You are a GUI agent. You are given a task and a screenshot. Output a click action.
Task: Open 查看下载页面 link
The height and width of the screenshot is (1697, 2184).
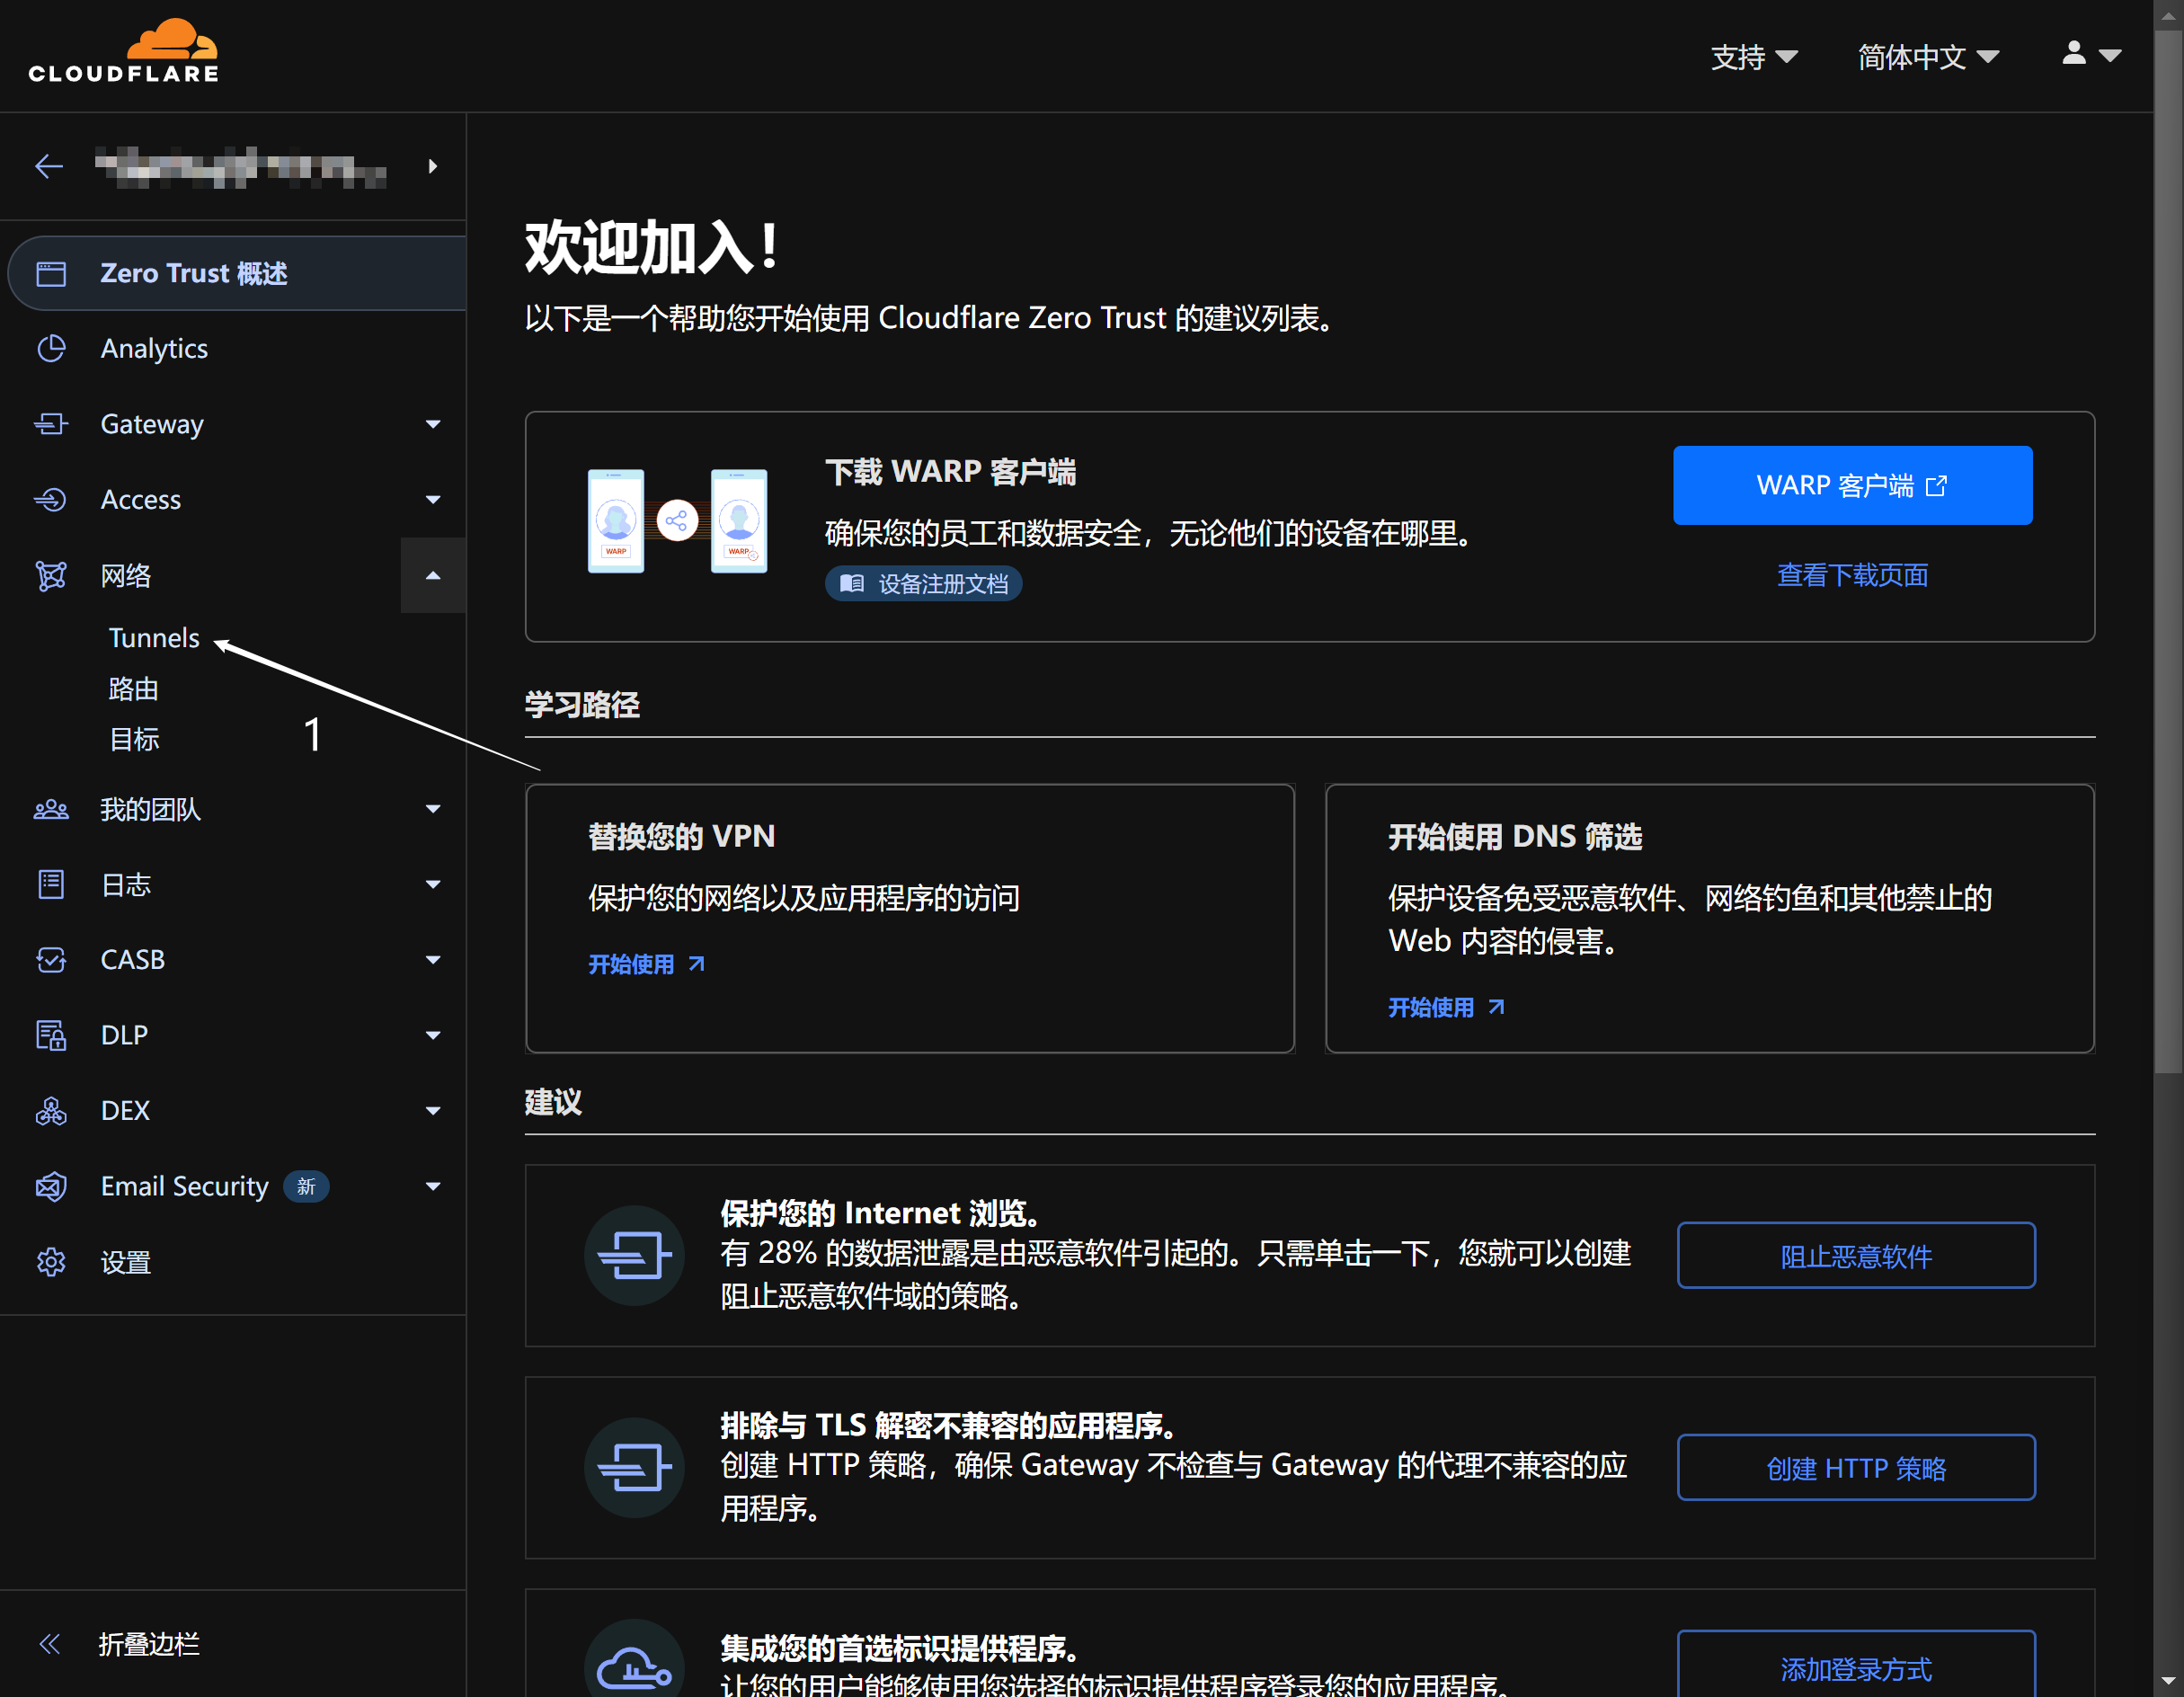tap(1852, 575)
